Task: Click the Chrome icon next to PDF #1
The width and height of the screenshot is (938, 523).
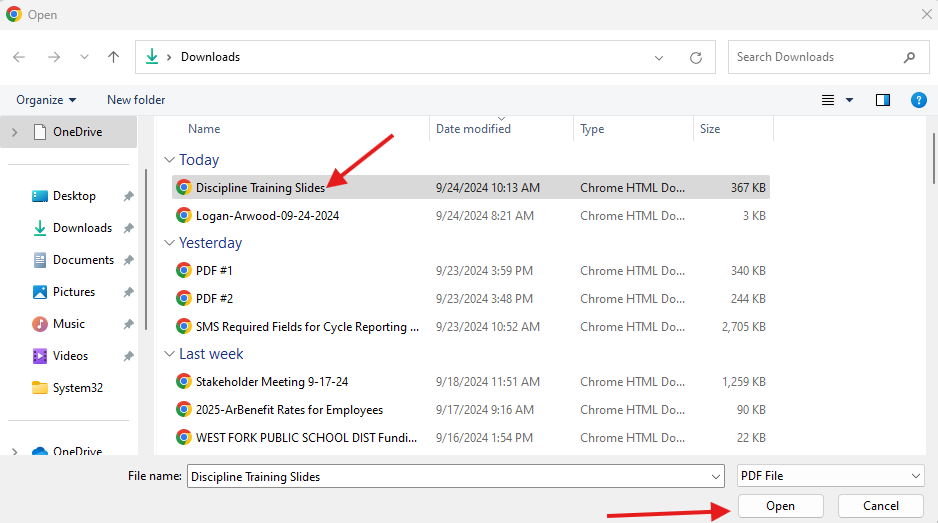Action: tap(184, 270)
